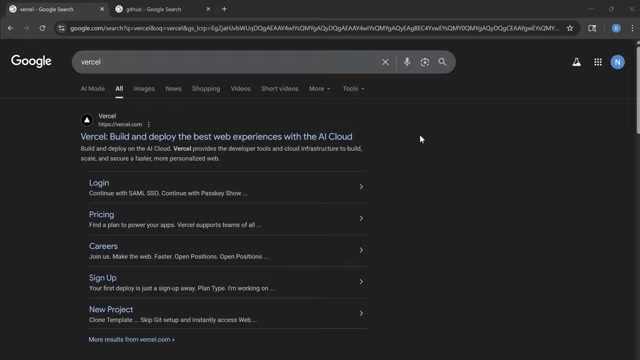Clear the search box with the X icon

point(385,62)
